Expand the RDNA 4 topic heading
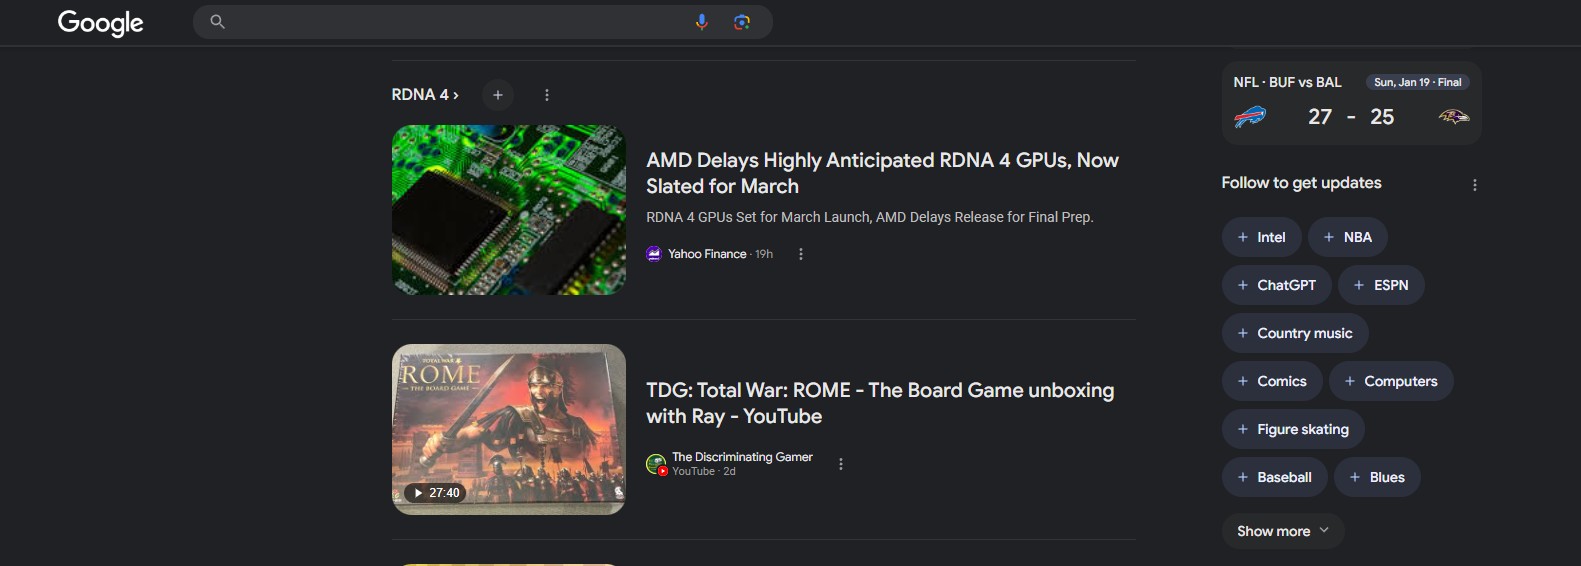 (425, 95)
